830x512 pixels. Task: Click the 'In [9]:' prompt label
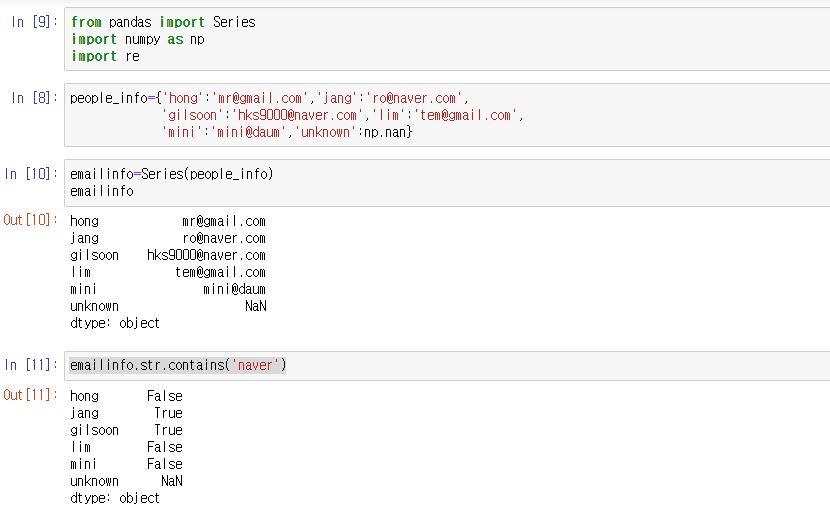pos(34,22)
